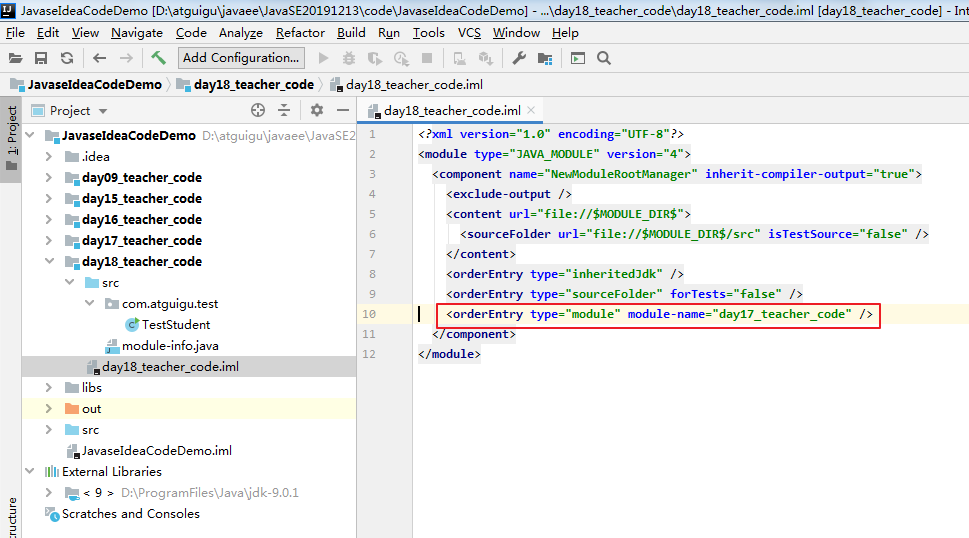
Task: Navigate forward with the right arrow
Action: 125,58
